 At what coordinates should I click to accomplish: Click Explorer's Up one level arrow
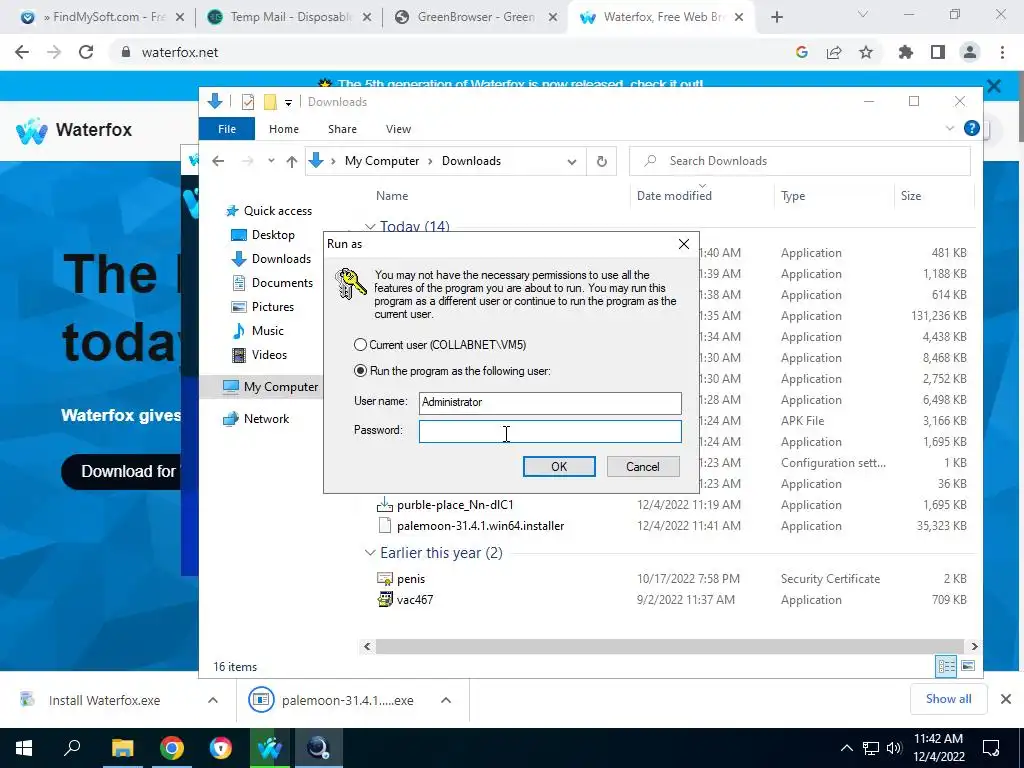coord(292,161)
